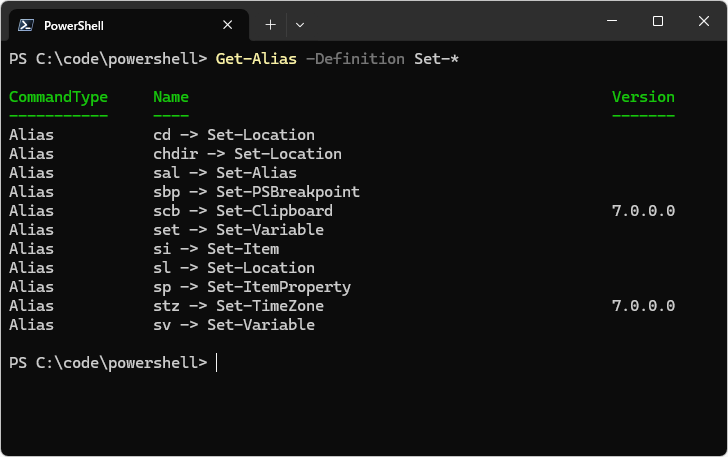Screen dimensions: 728x457
Task: Click the scb -> Set-Clipboard entry
Action: [243, 211]
